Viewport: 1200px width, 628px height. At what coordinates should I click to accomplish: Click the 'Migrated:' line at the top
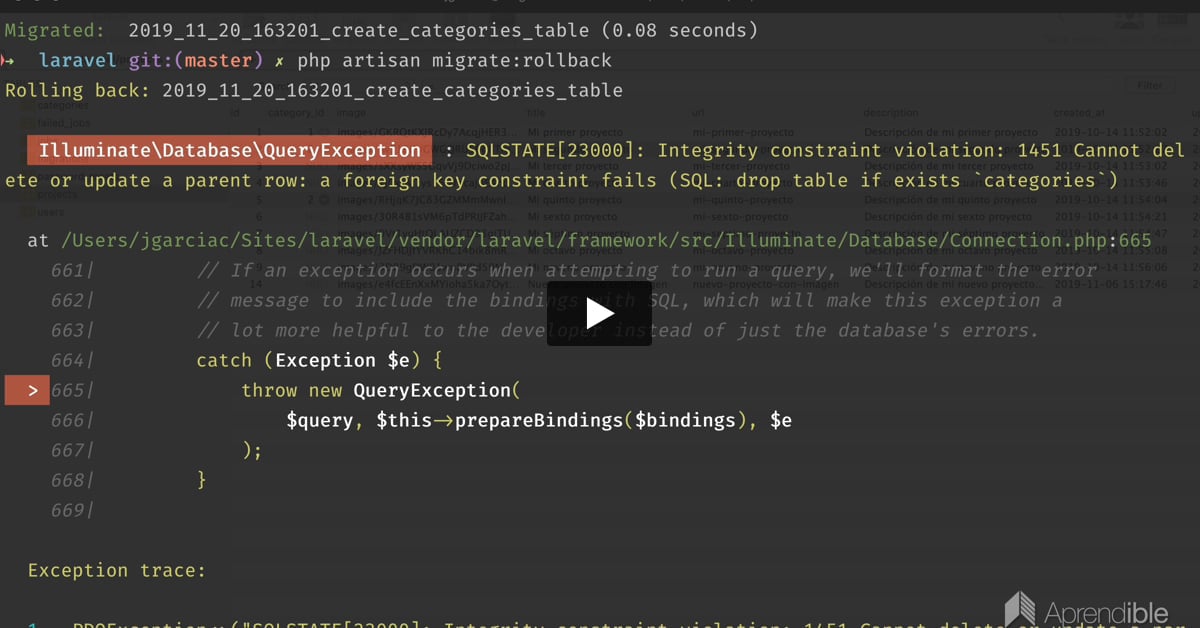pos(381,31)
